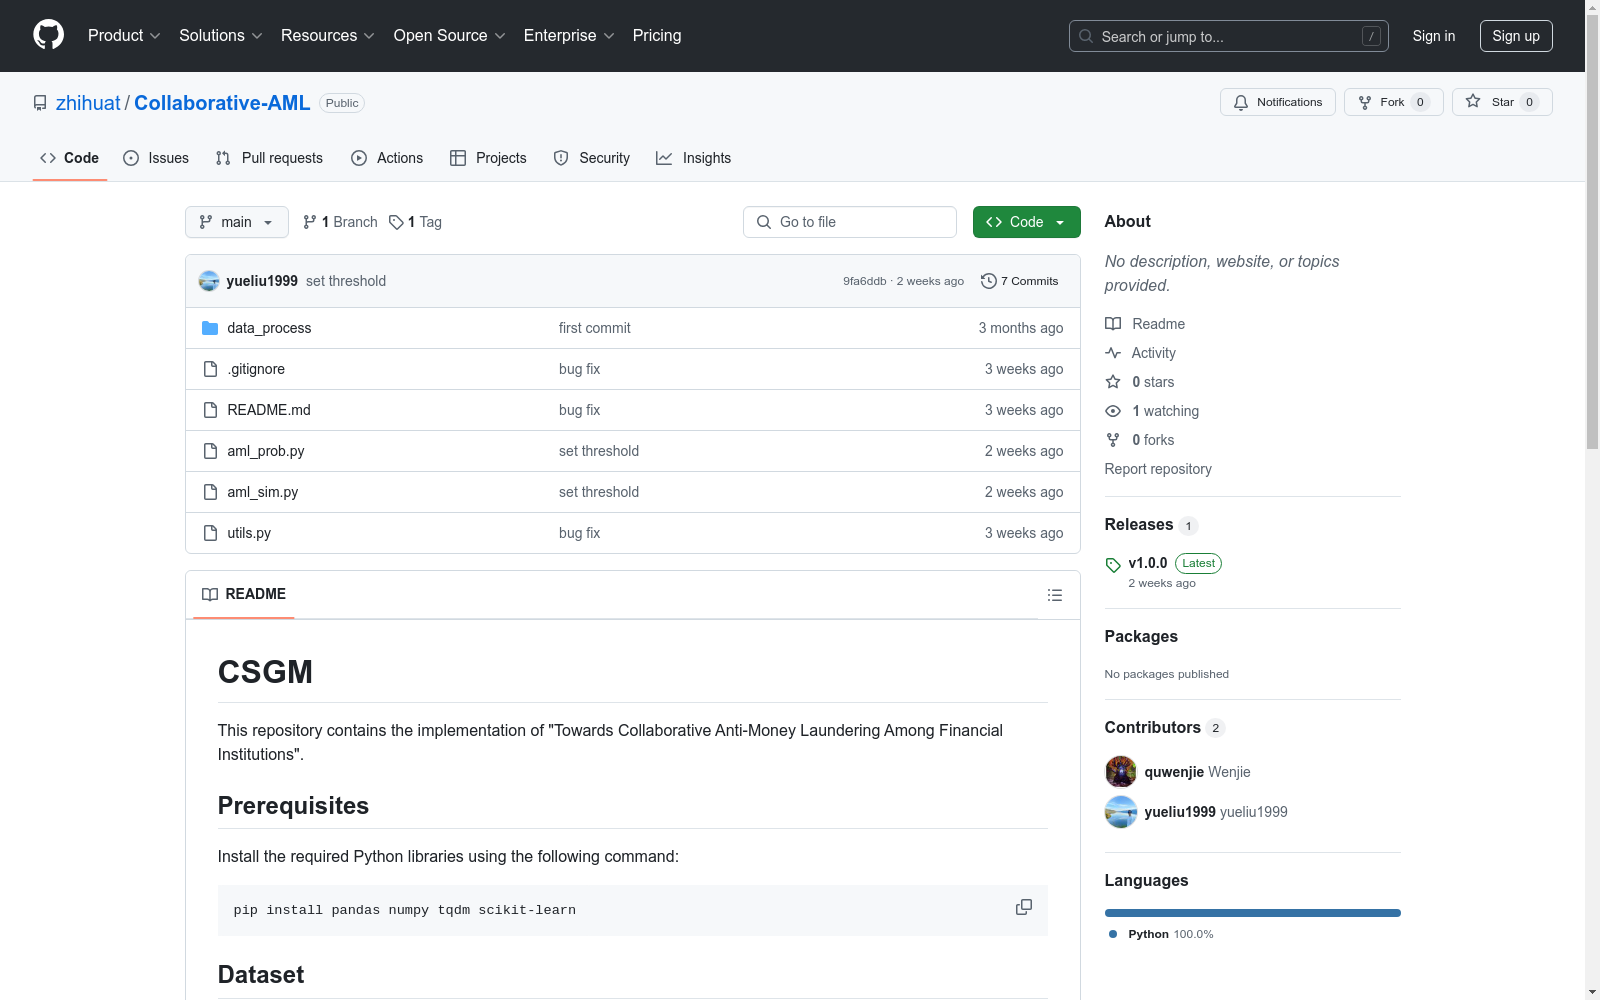Open the Report repository link
The height and width of the screenshot is (1000, 1600).
click(x=1158, y=469)
